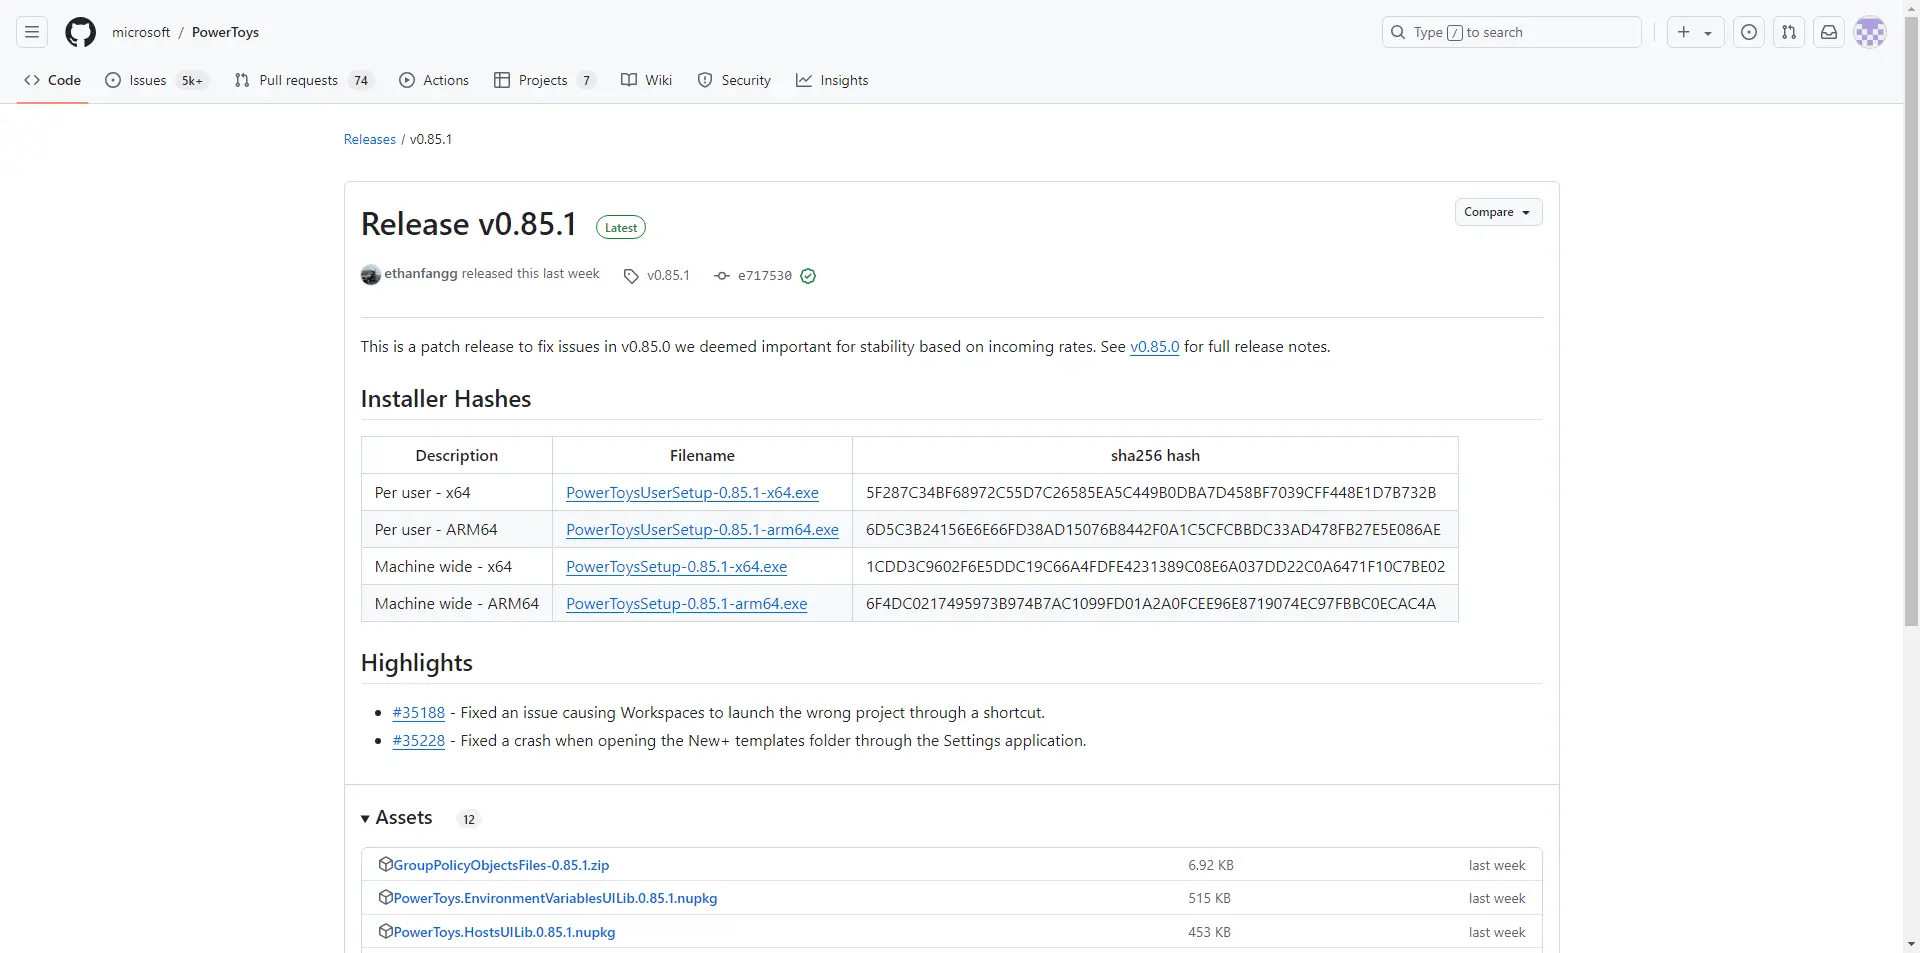Screen dimensions: 1920x953
Task: Open the Projects tab
Action: tap(545, 80)
